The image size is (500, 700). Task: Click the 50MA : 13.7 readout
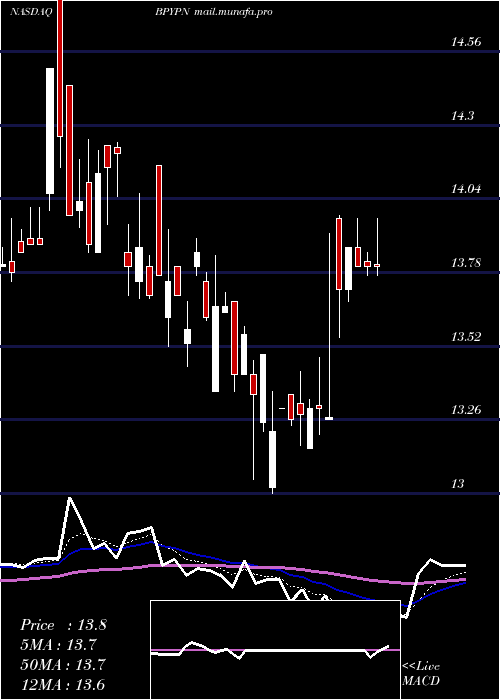tap(63, 665)
